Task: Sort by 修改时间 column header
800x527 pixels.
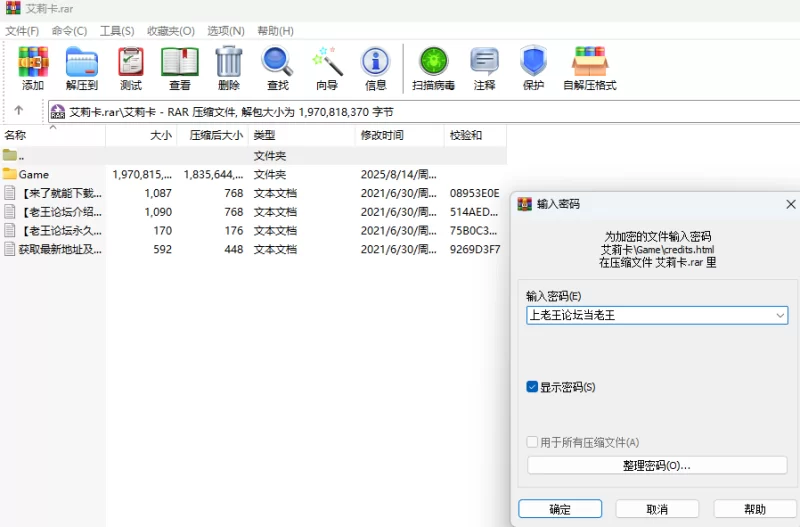Action: pyautogui.click(x=399, y=135)
